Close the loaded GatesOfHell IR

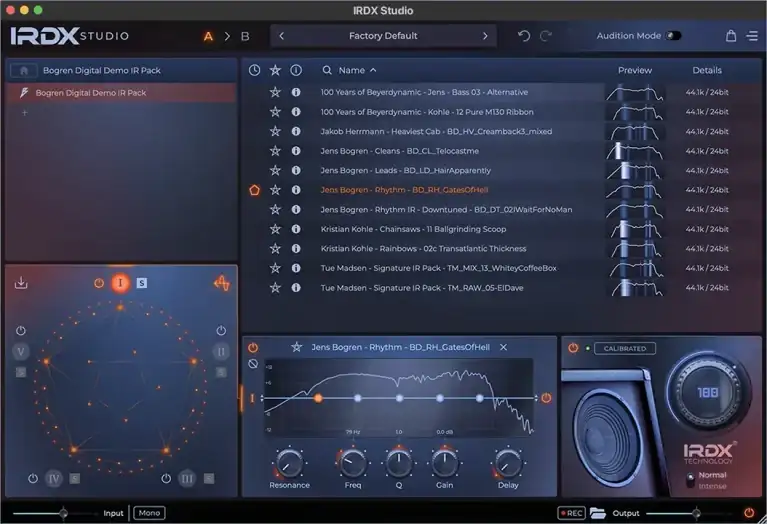click(x=503, y=347)
